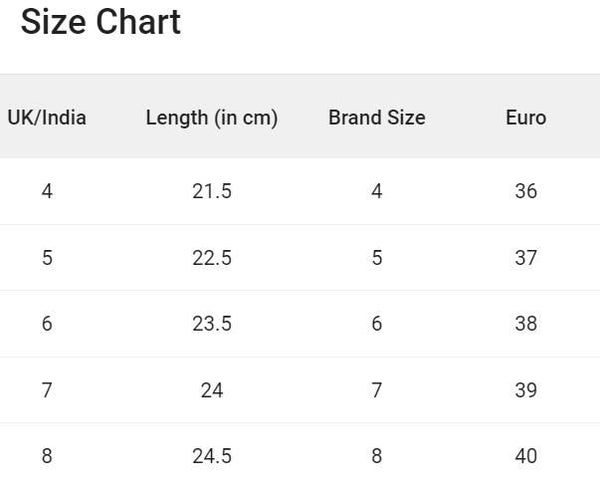
Task: Select the 22.5 length value
Action: 212,258
